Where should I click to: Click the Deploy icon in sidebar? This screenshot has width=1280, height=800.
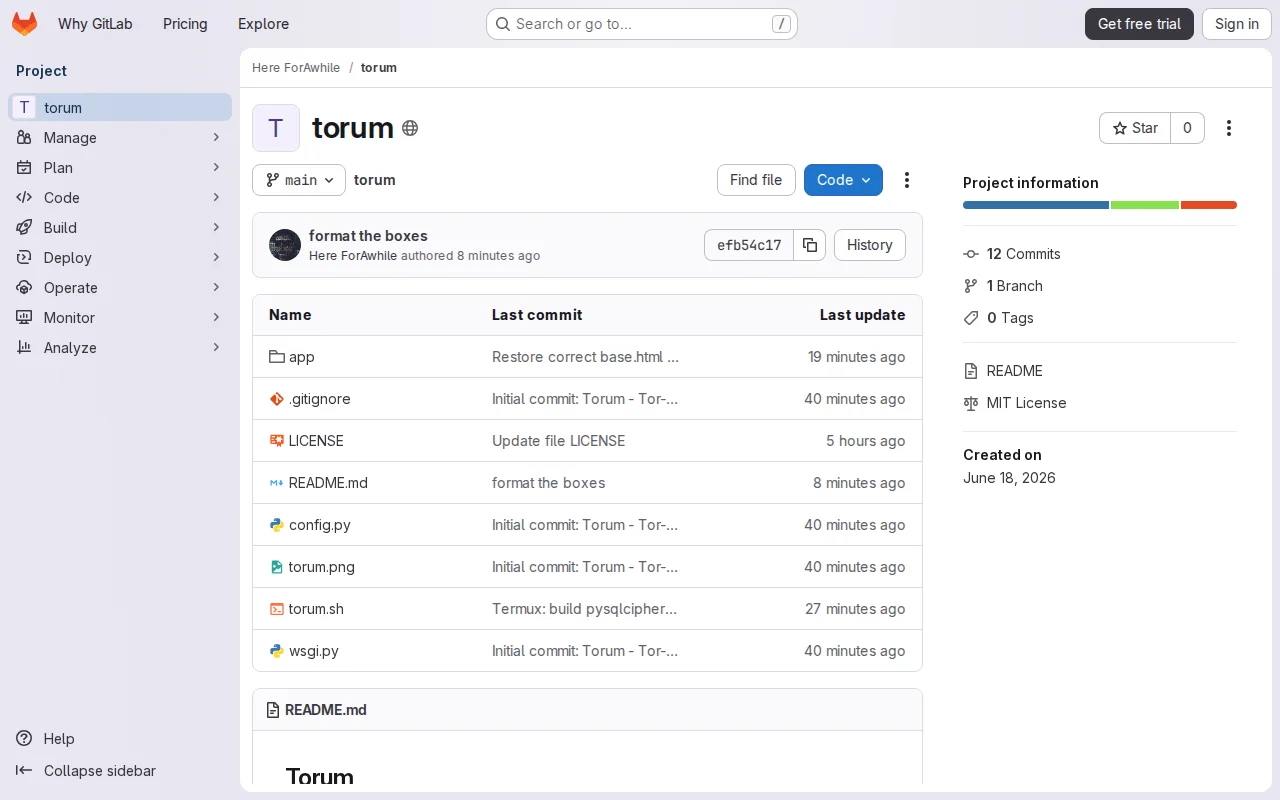(x=24, y=257)
